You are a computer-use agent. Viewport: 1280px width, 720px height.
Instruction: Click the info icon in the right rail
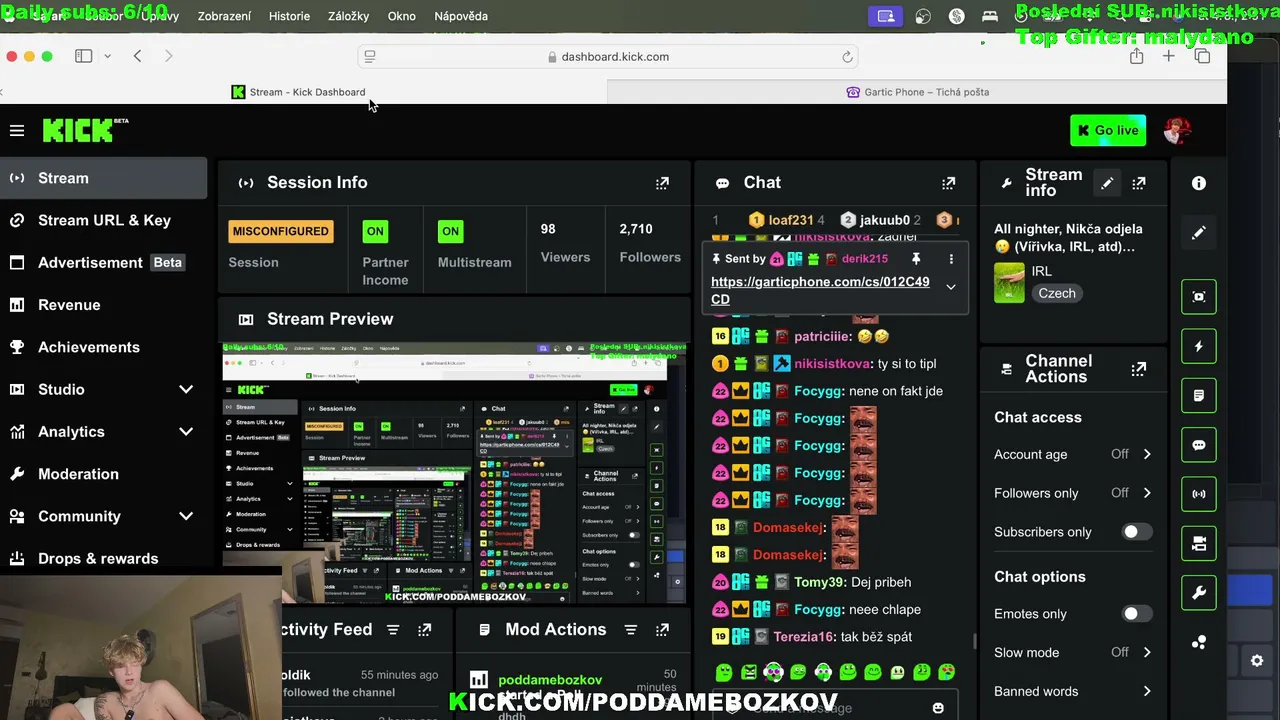[1199, 183]
